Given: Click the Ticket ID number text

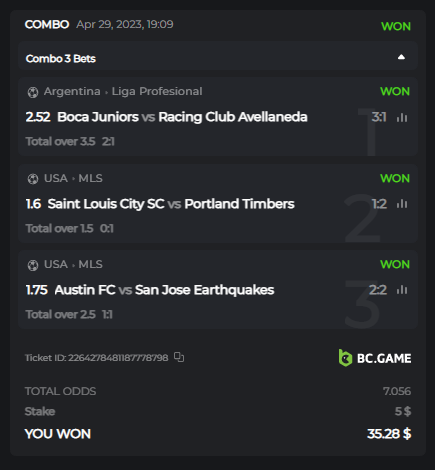Looking at the screenshot, I should pyautogui.click(x=118, y=358).
